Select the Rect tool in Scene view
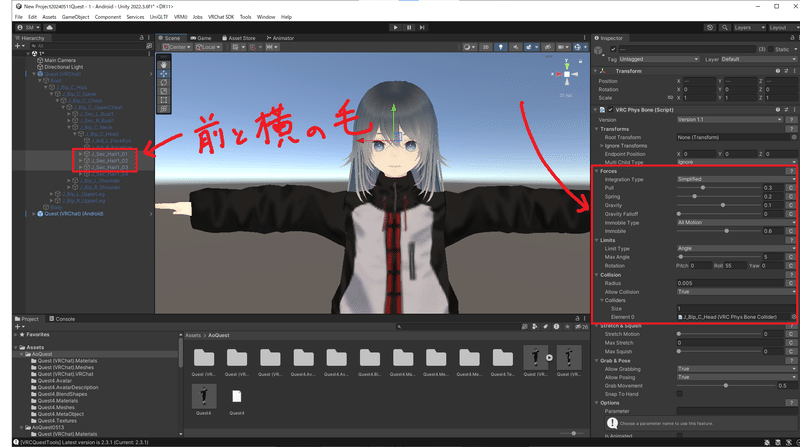 tap(163, 100)
